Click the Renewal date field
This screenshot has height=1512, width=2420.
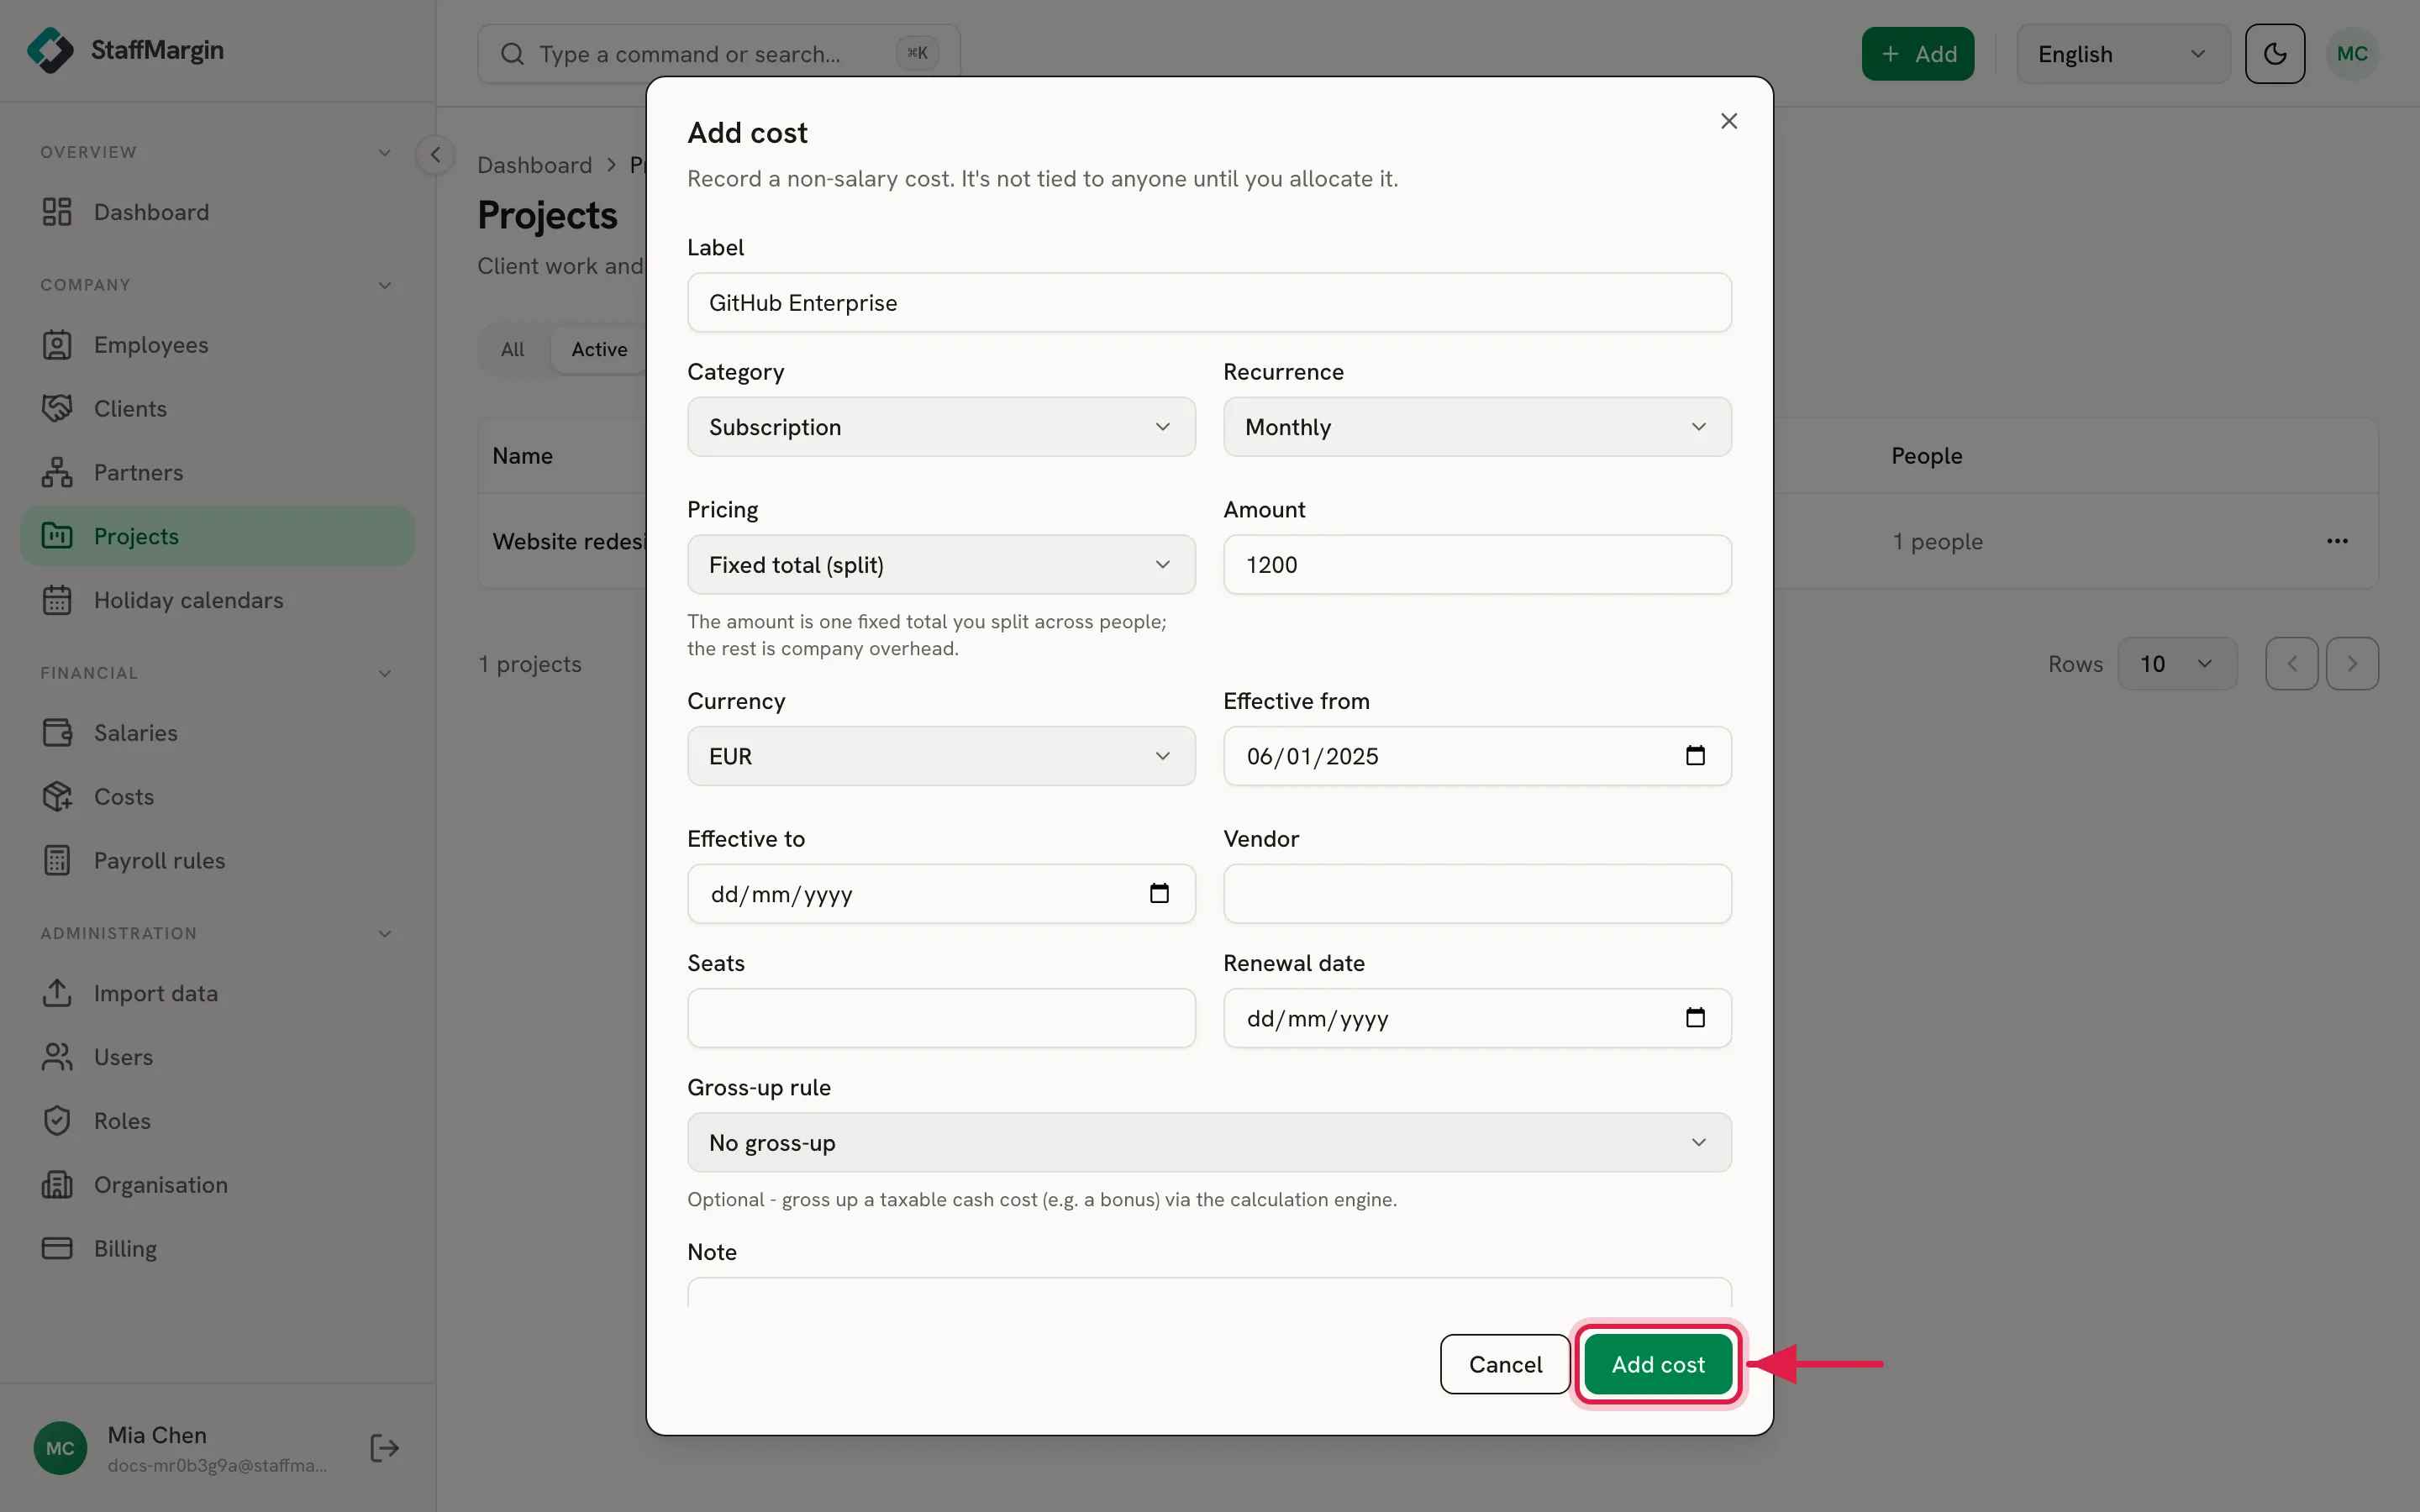click(1477, 1018)
